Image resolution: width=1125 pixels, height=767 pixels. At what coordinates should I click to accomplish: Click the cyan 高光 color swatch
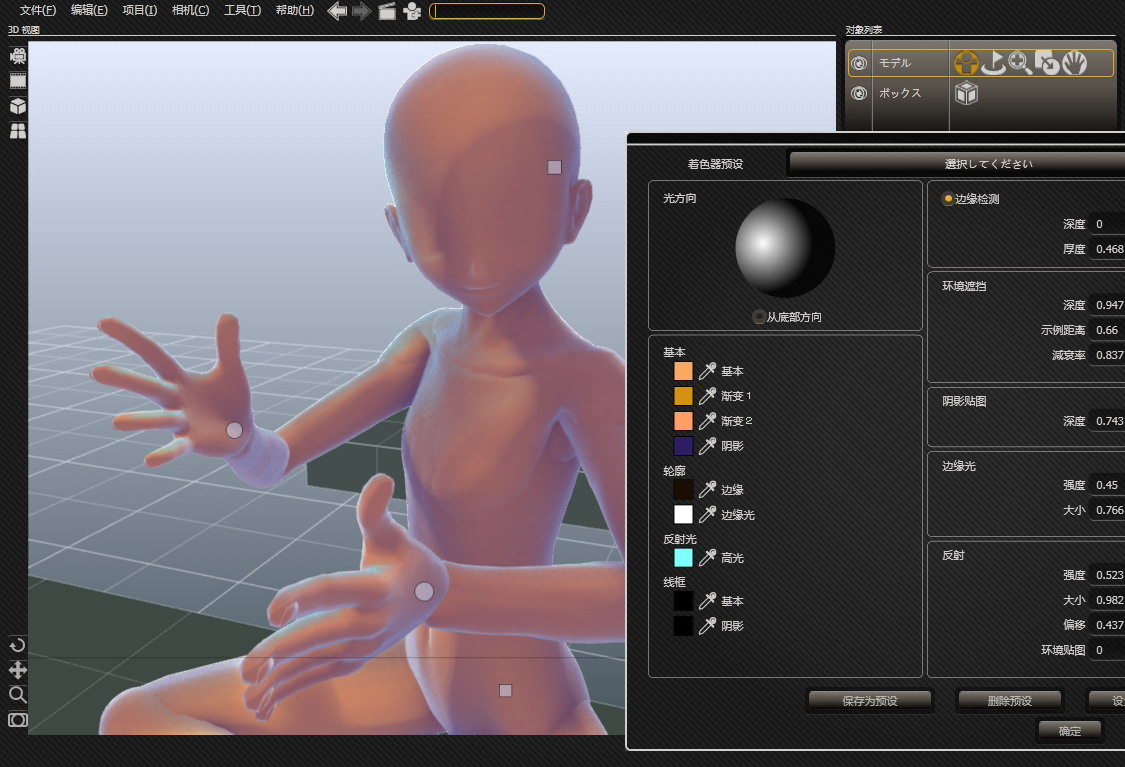click(x=683, y=558)
